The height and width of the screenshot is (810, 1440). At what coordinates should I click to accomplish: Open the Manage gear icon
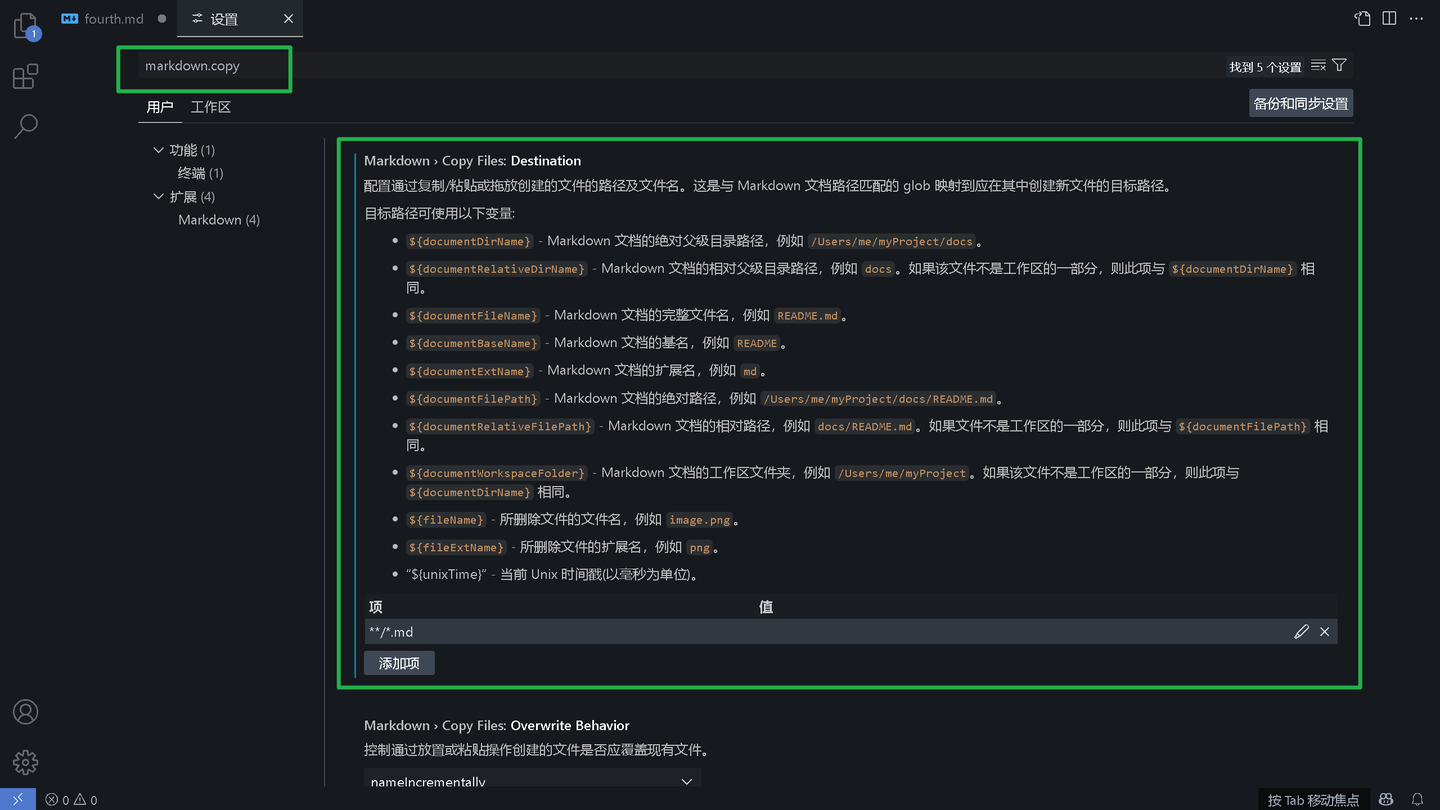[25, 762]
